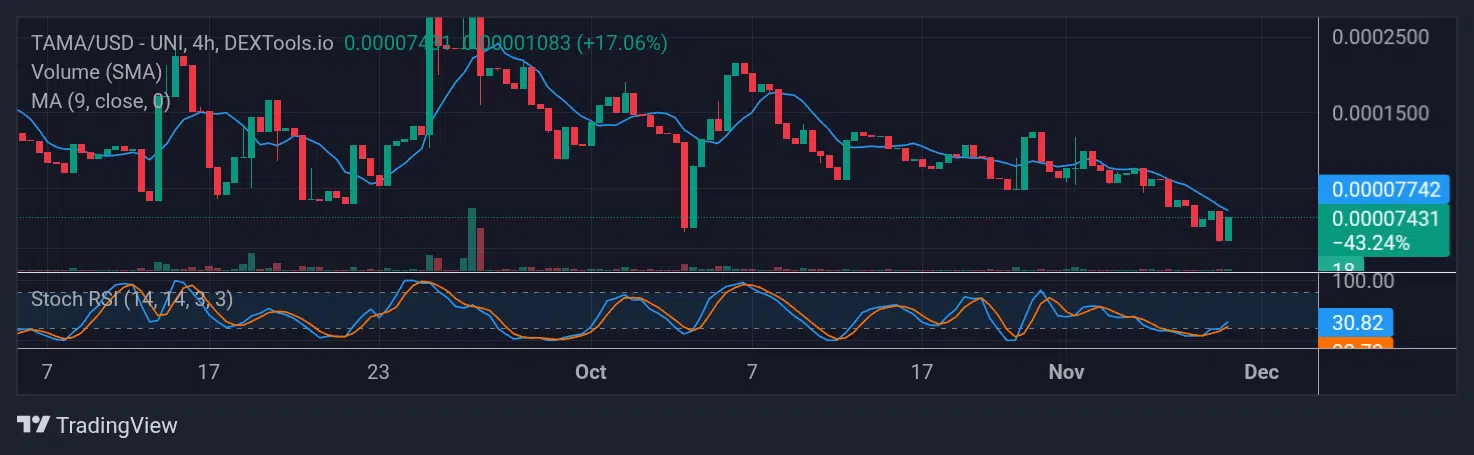Click the 23 date on time axis
The height and width of the screenshot is (455, 1474).
377,372
